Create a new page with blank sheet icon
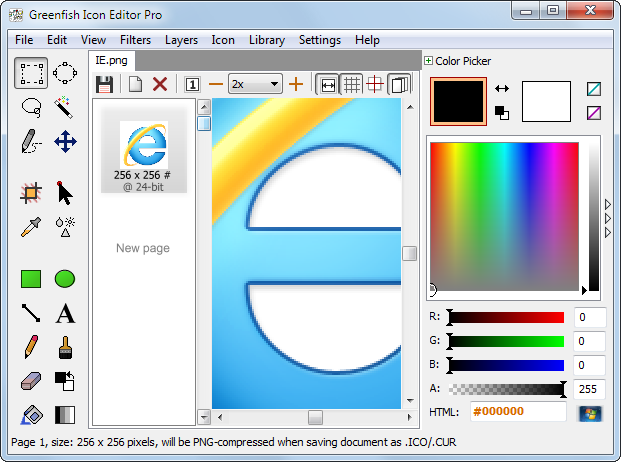Viewport: 621px width, 462px height. 135,84
